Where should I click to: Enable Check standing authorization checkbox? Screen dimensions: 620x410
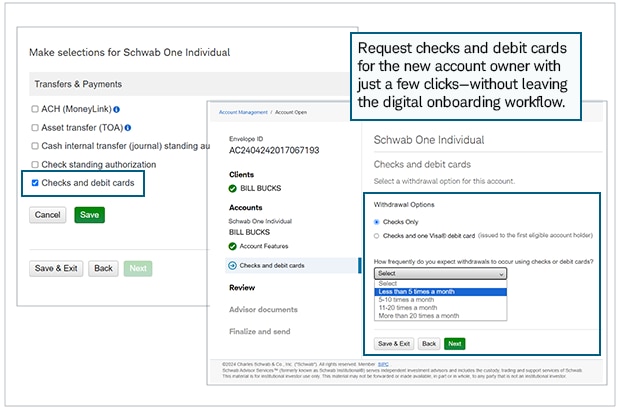[35, 164]
